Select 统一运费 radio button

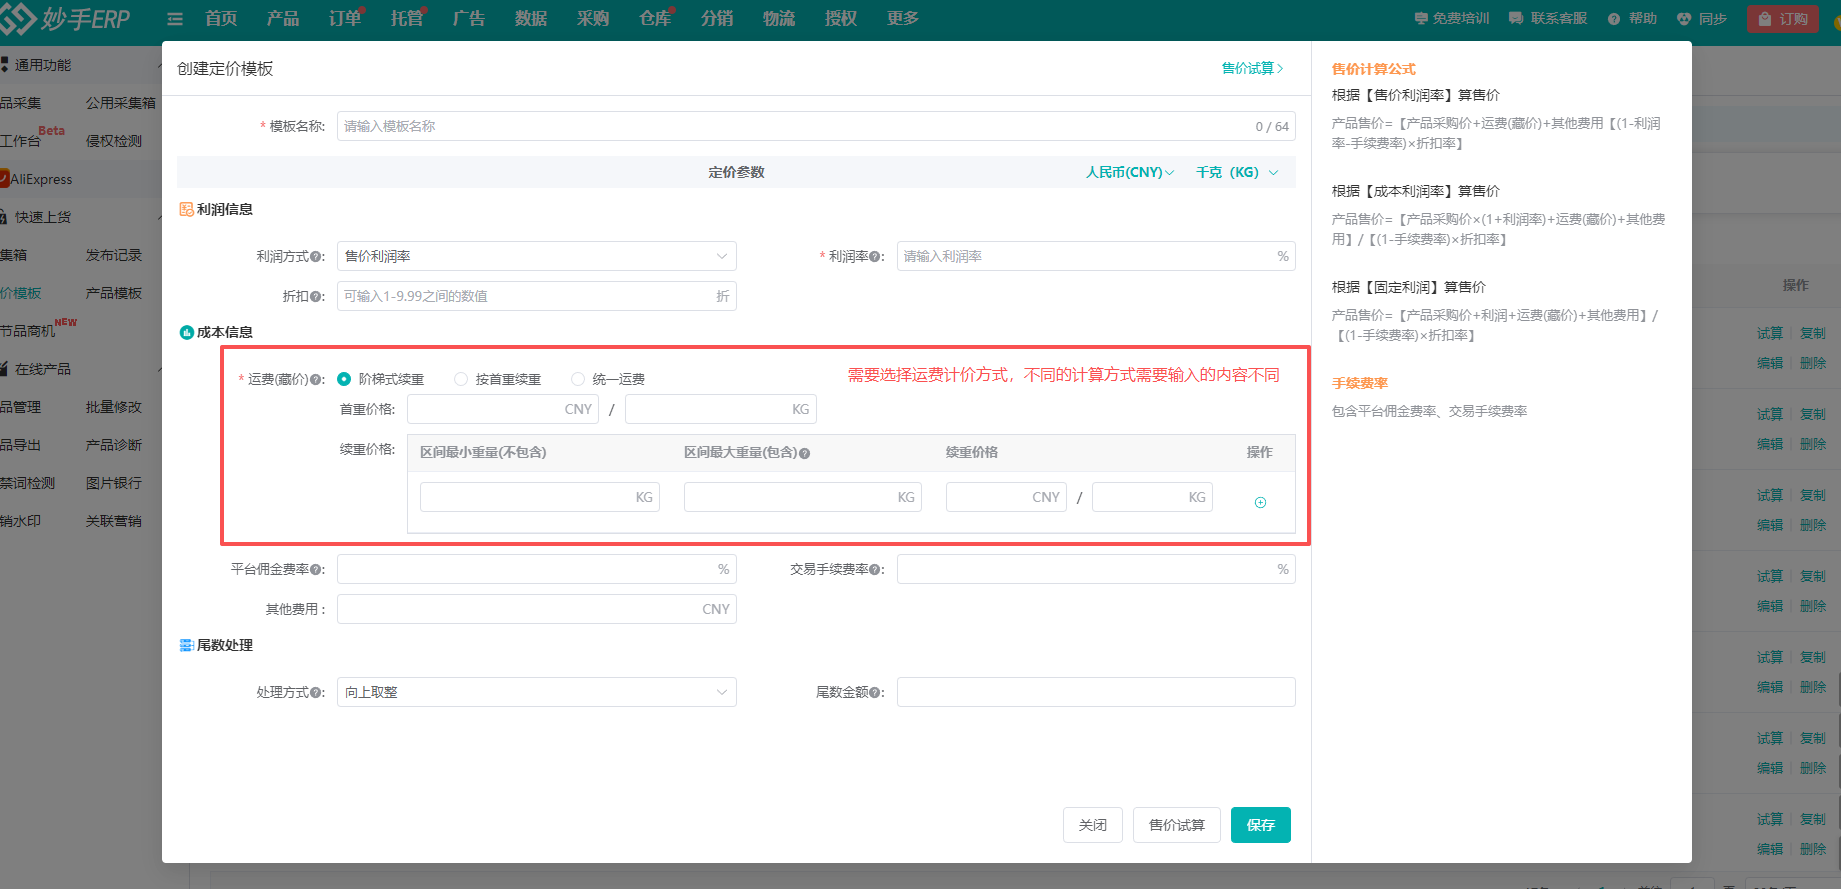[x=578, y=379]
